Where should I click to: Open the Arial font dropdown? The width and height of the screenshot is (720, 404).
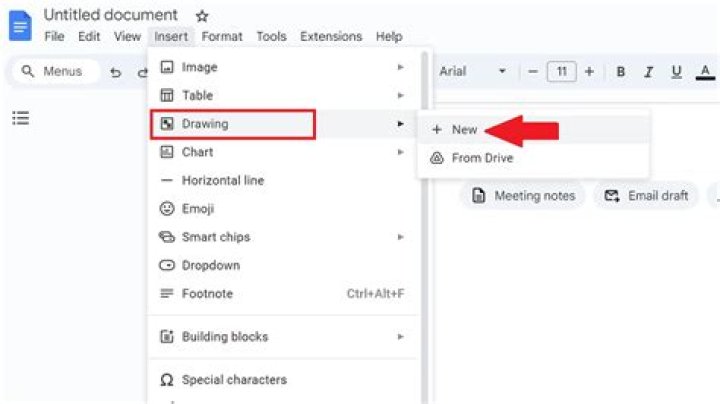[473, 71]
